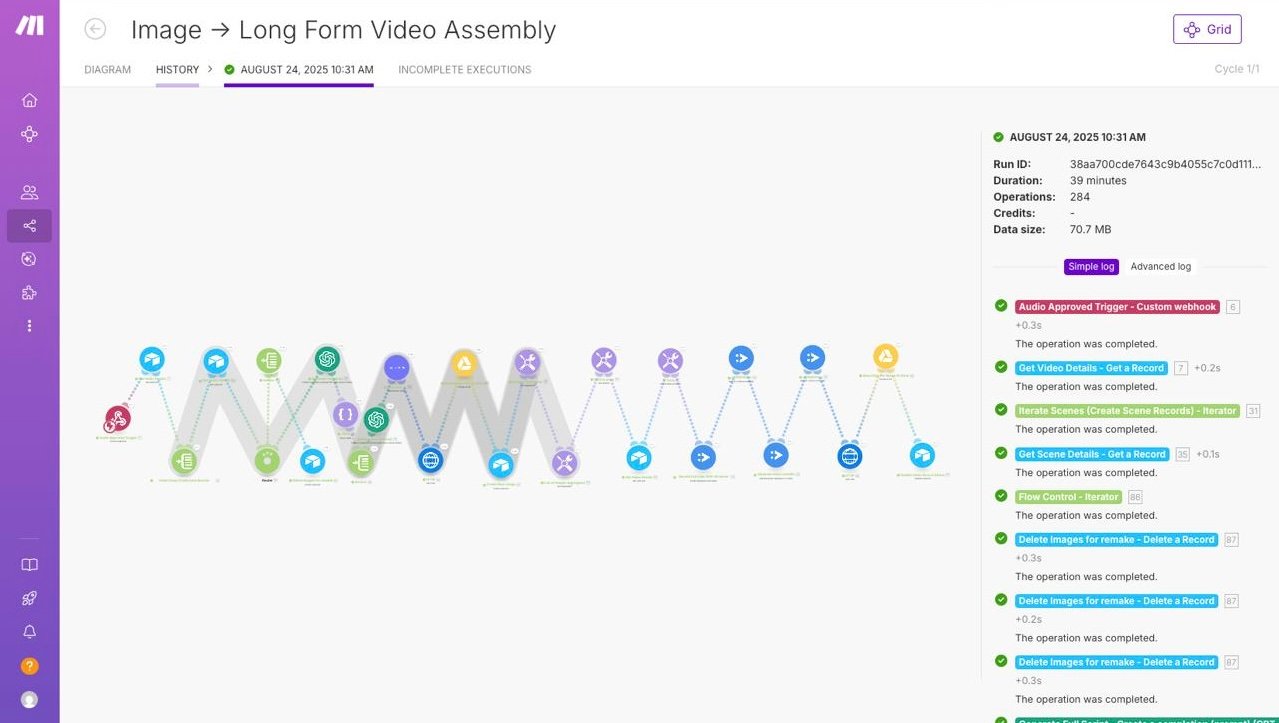1279x723 pixels.
Task: Click the truncated Run ID value
Action: tap(1165, 164)
